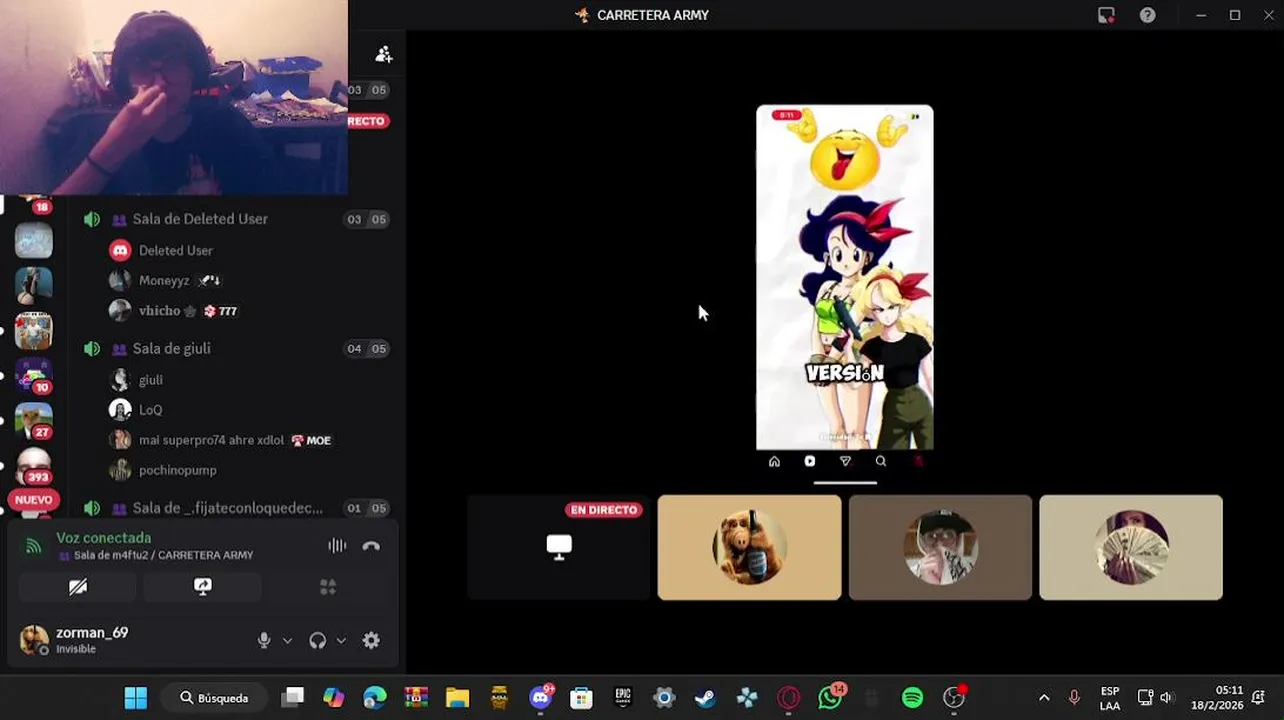Click the add member icon above channel list

pos(383,54)
